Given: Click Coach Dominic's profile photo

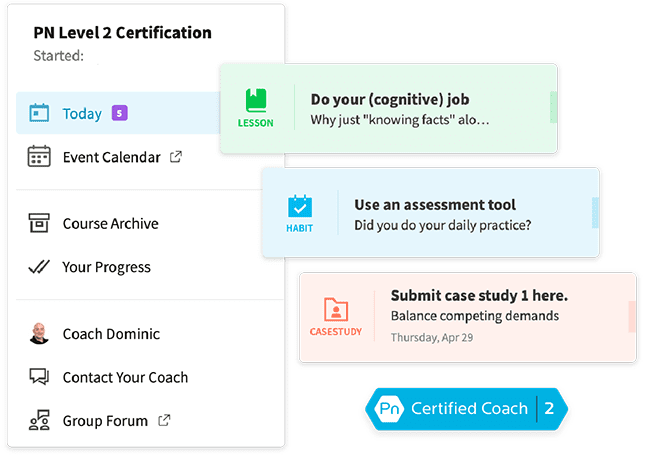Looking at the screenshot, I should tap(40, 334).
